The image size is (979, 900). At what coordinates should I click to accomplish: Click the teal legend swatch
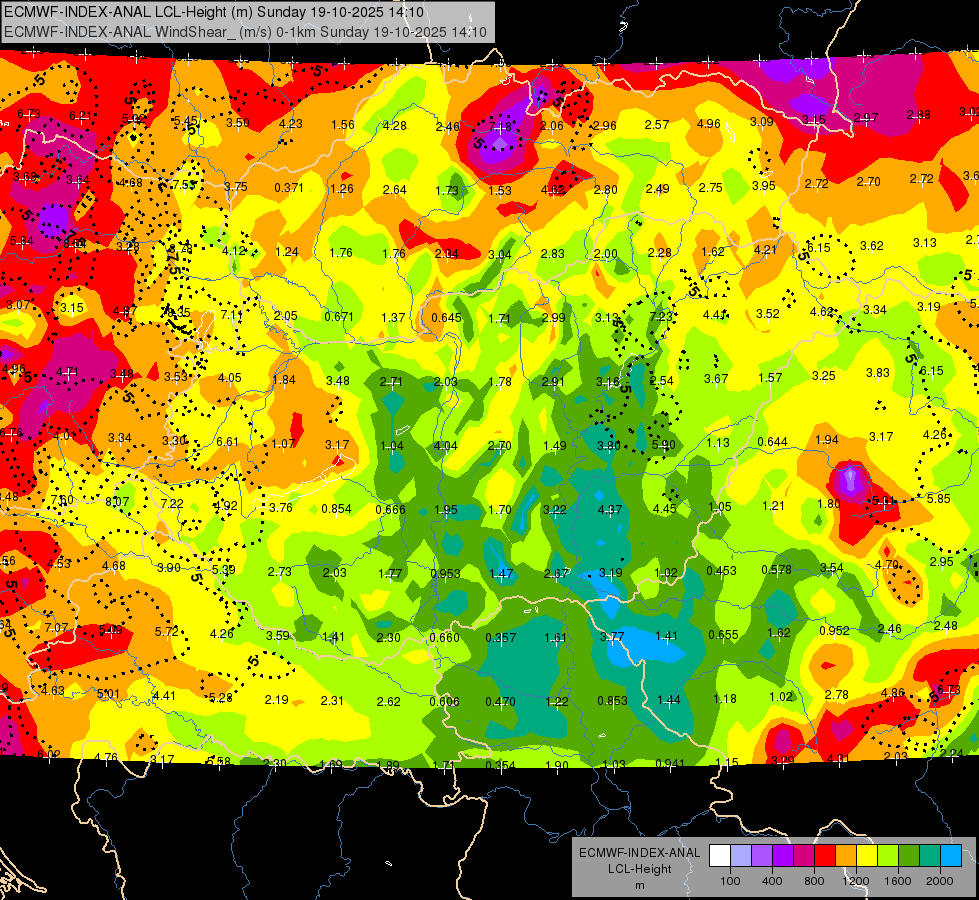pyautogui.click(x=930, y=856)
